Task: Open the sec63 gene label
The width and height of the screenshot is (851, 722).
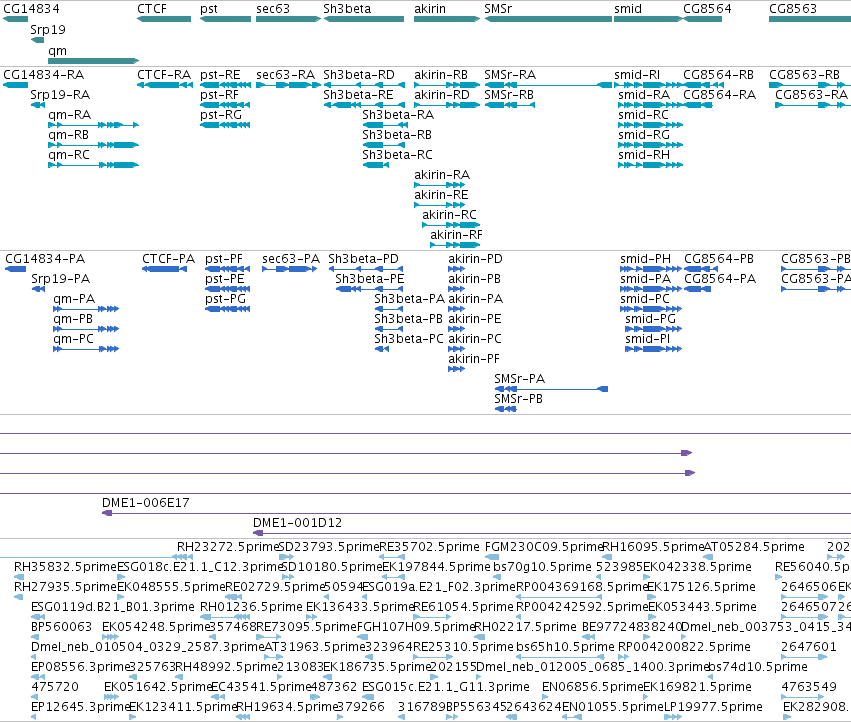Action: click(x=273, y=9)
